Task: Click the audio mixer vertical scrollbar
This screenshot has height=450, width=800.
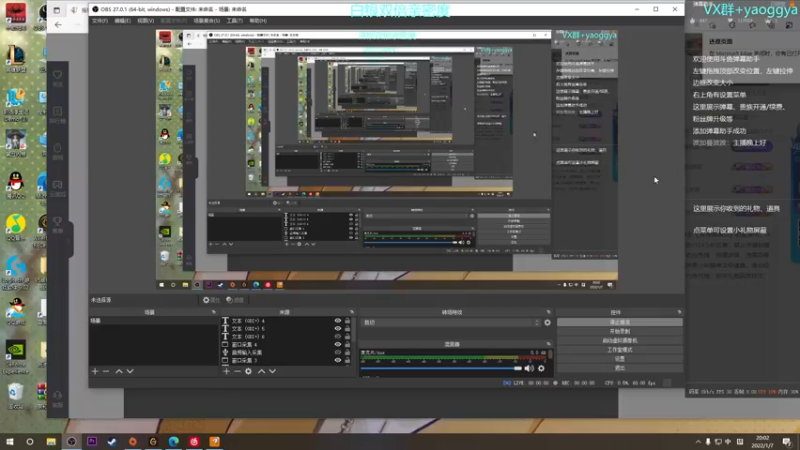Action: (x=550, y=355)
